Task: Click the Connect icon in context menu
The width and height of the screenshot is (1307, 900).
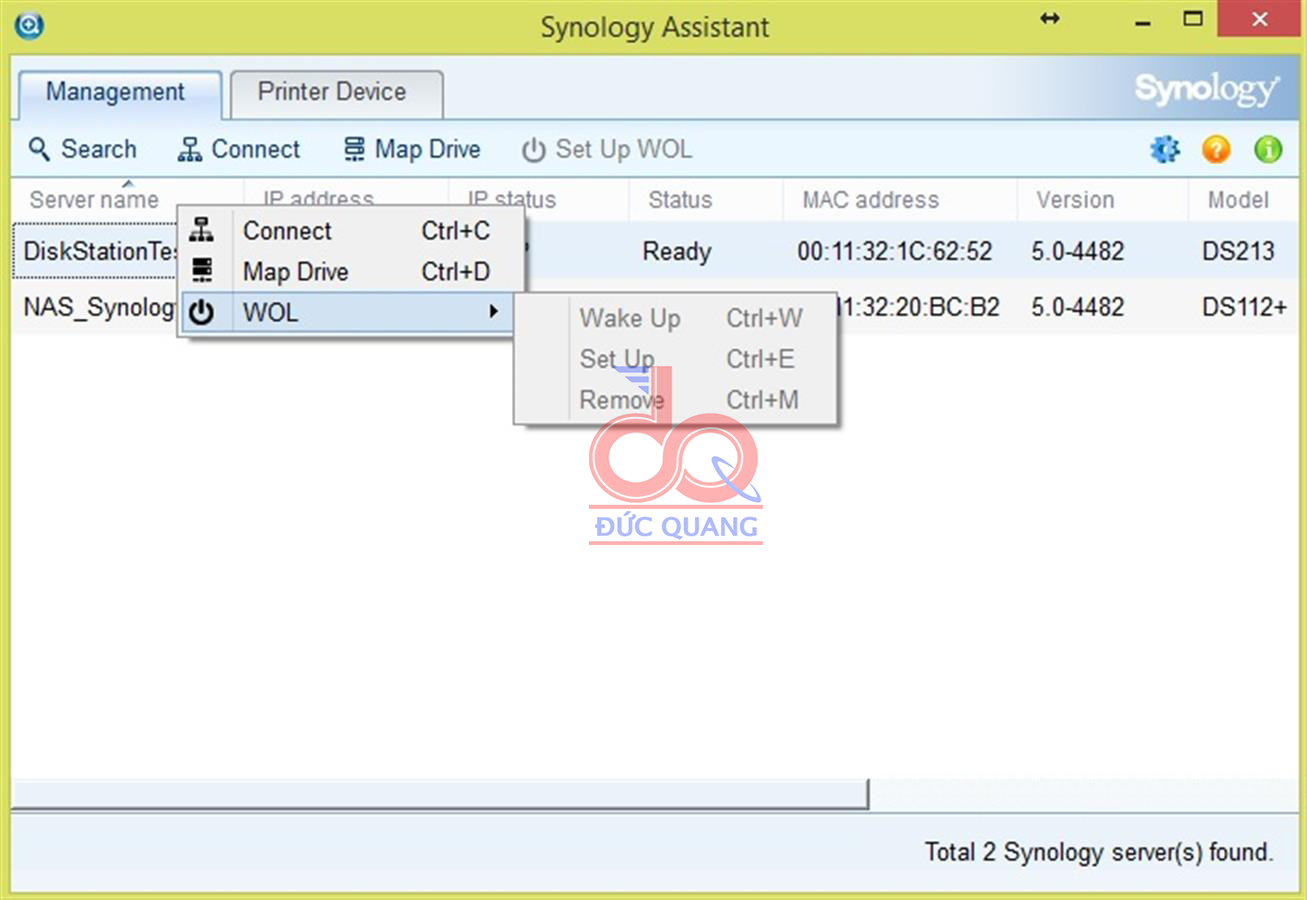Action: coord(201,230)
